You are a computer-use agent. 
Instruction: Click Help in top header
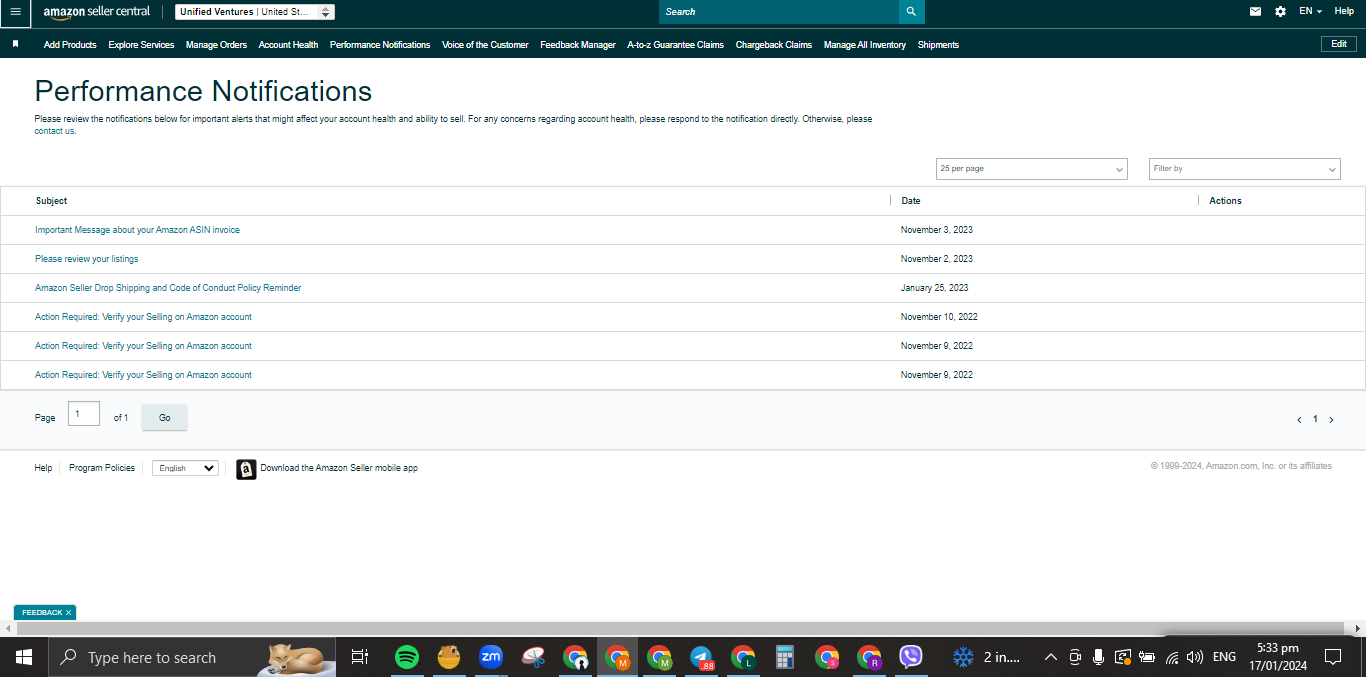point(1344,11)
